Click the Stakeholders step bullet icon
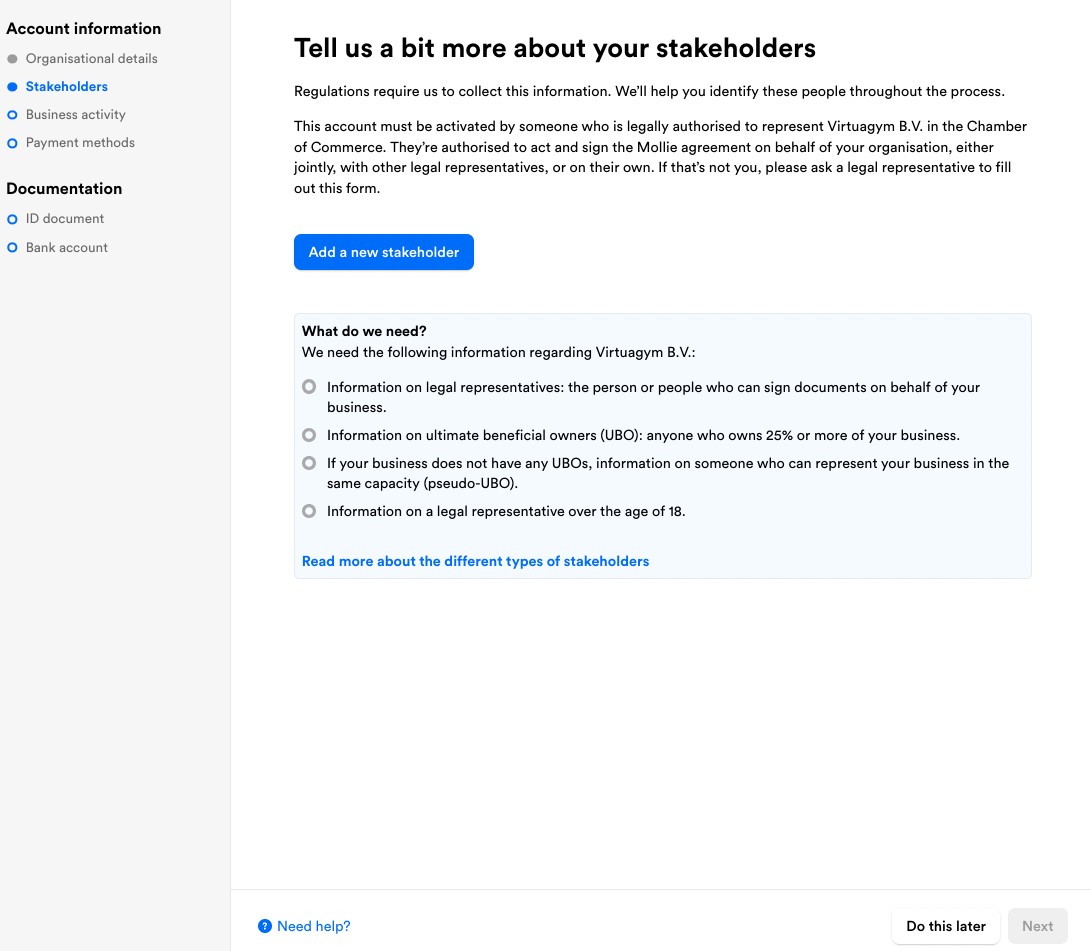 point(12,87)
